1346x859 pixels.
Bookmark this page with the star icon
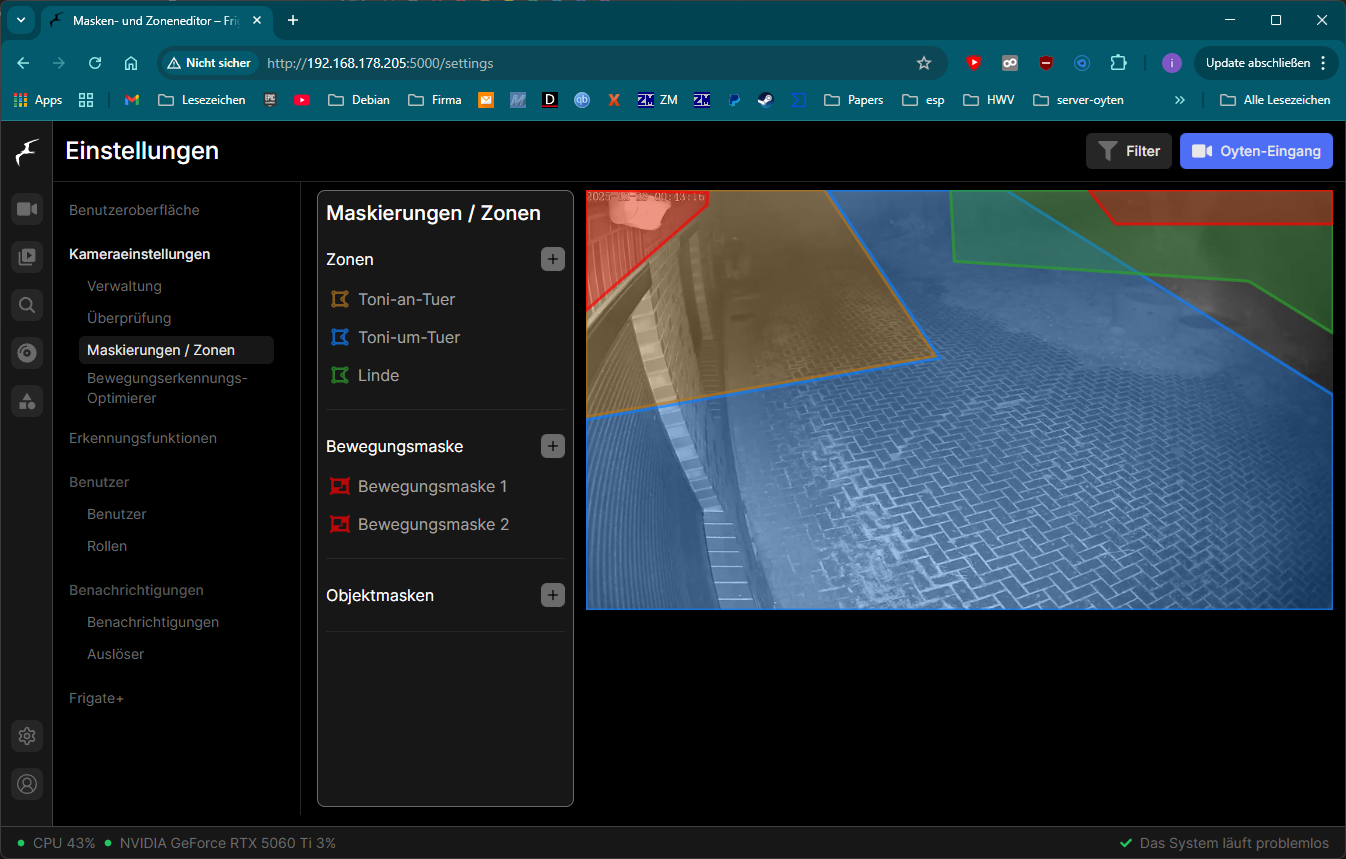pyautogui.click(x=924, y=63)
